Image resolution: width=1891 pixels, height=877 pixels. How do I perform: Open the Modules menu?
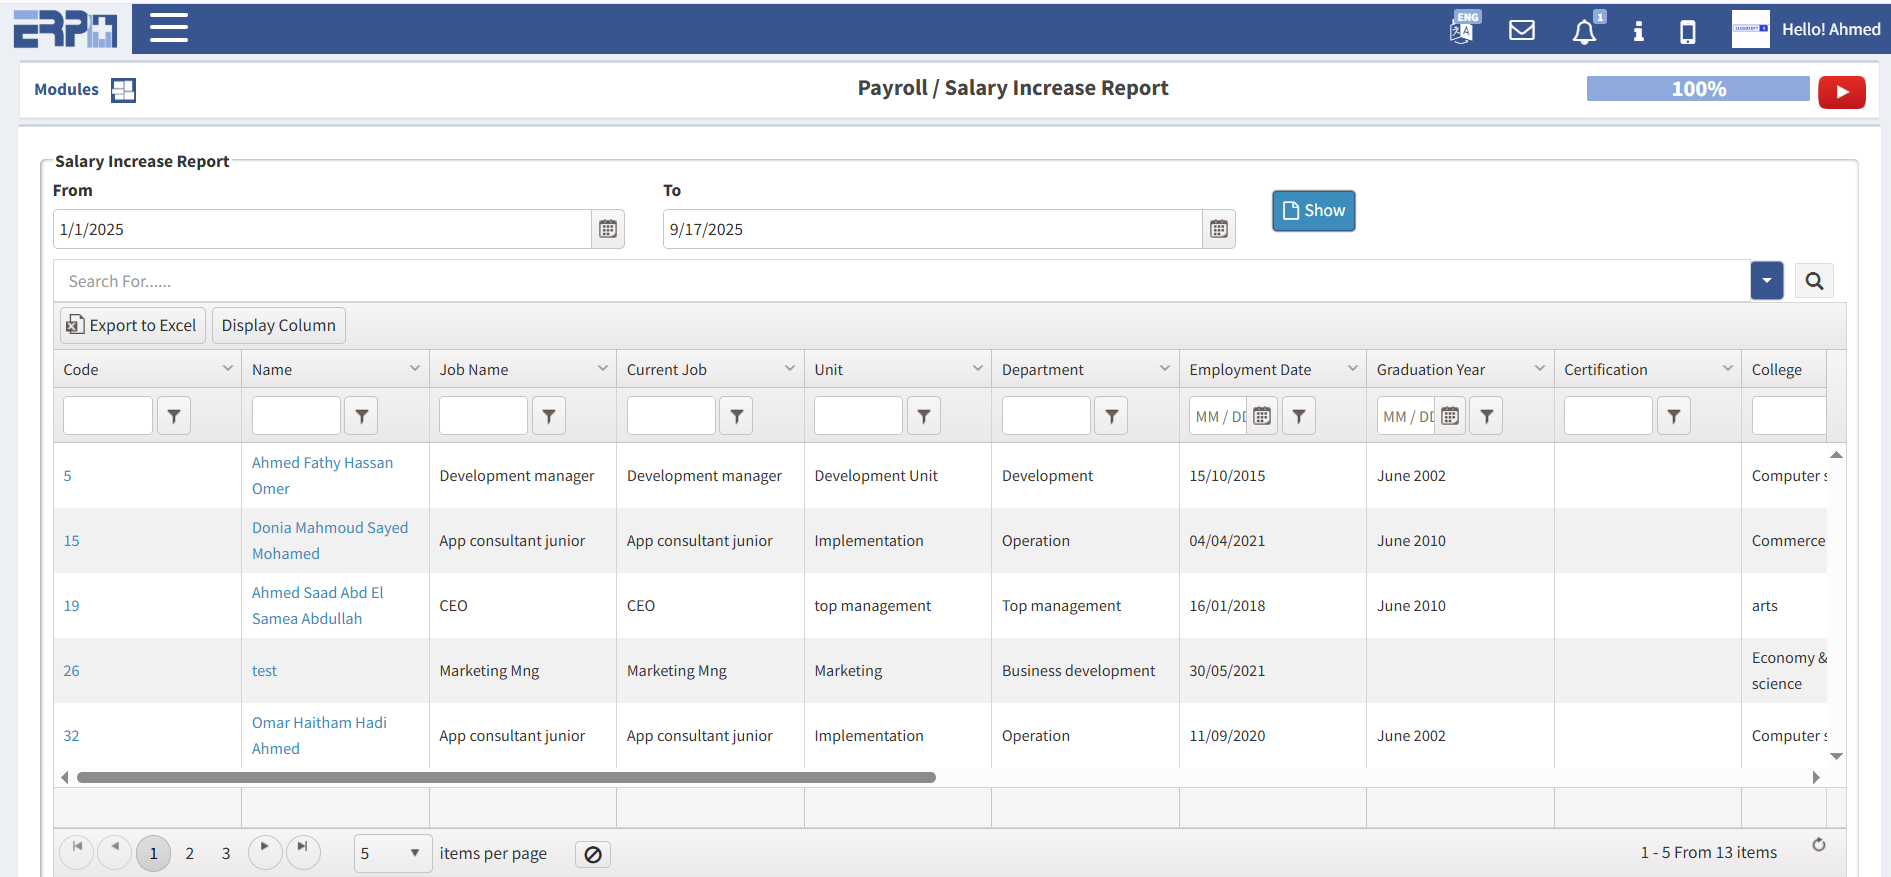click(85, 90)
